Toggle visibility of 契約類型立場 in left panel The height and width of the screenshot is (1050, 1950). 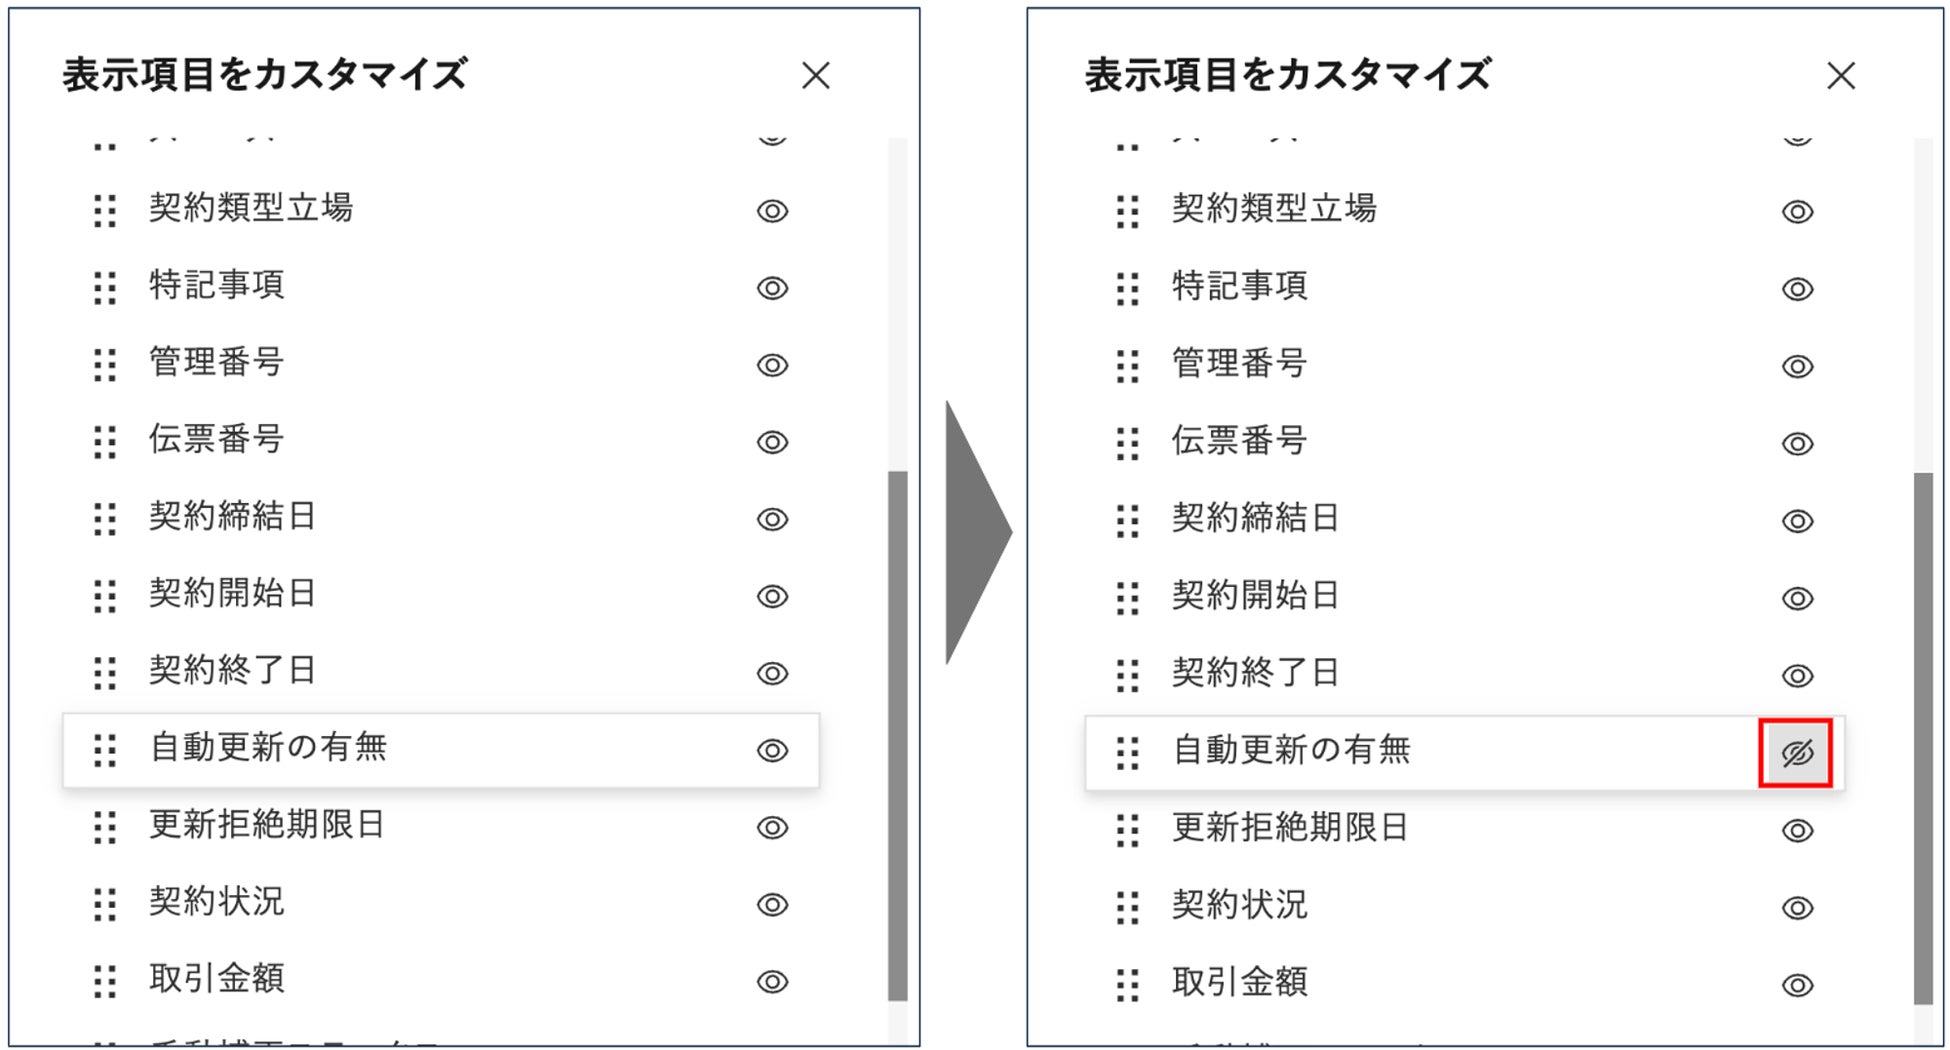click(772, 211)
